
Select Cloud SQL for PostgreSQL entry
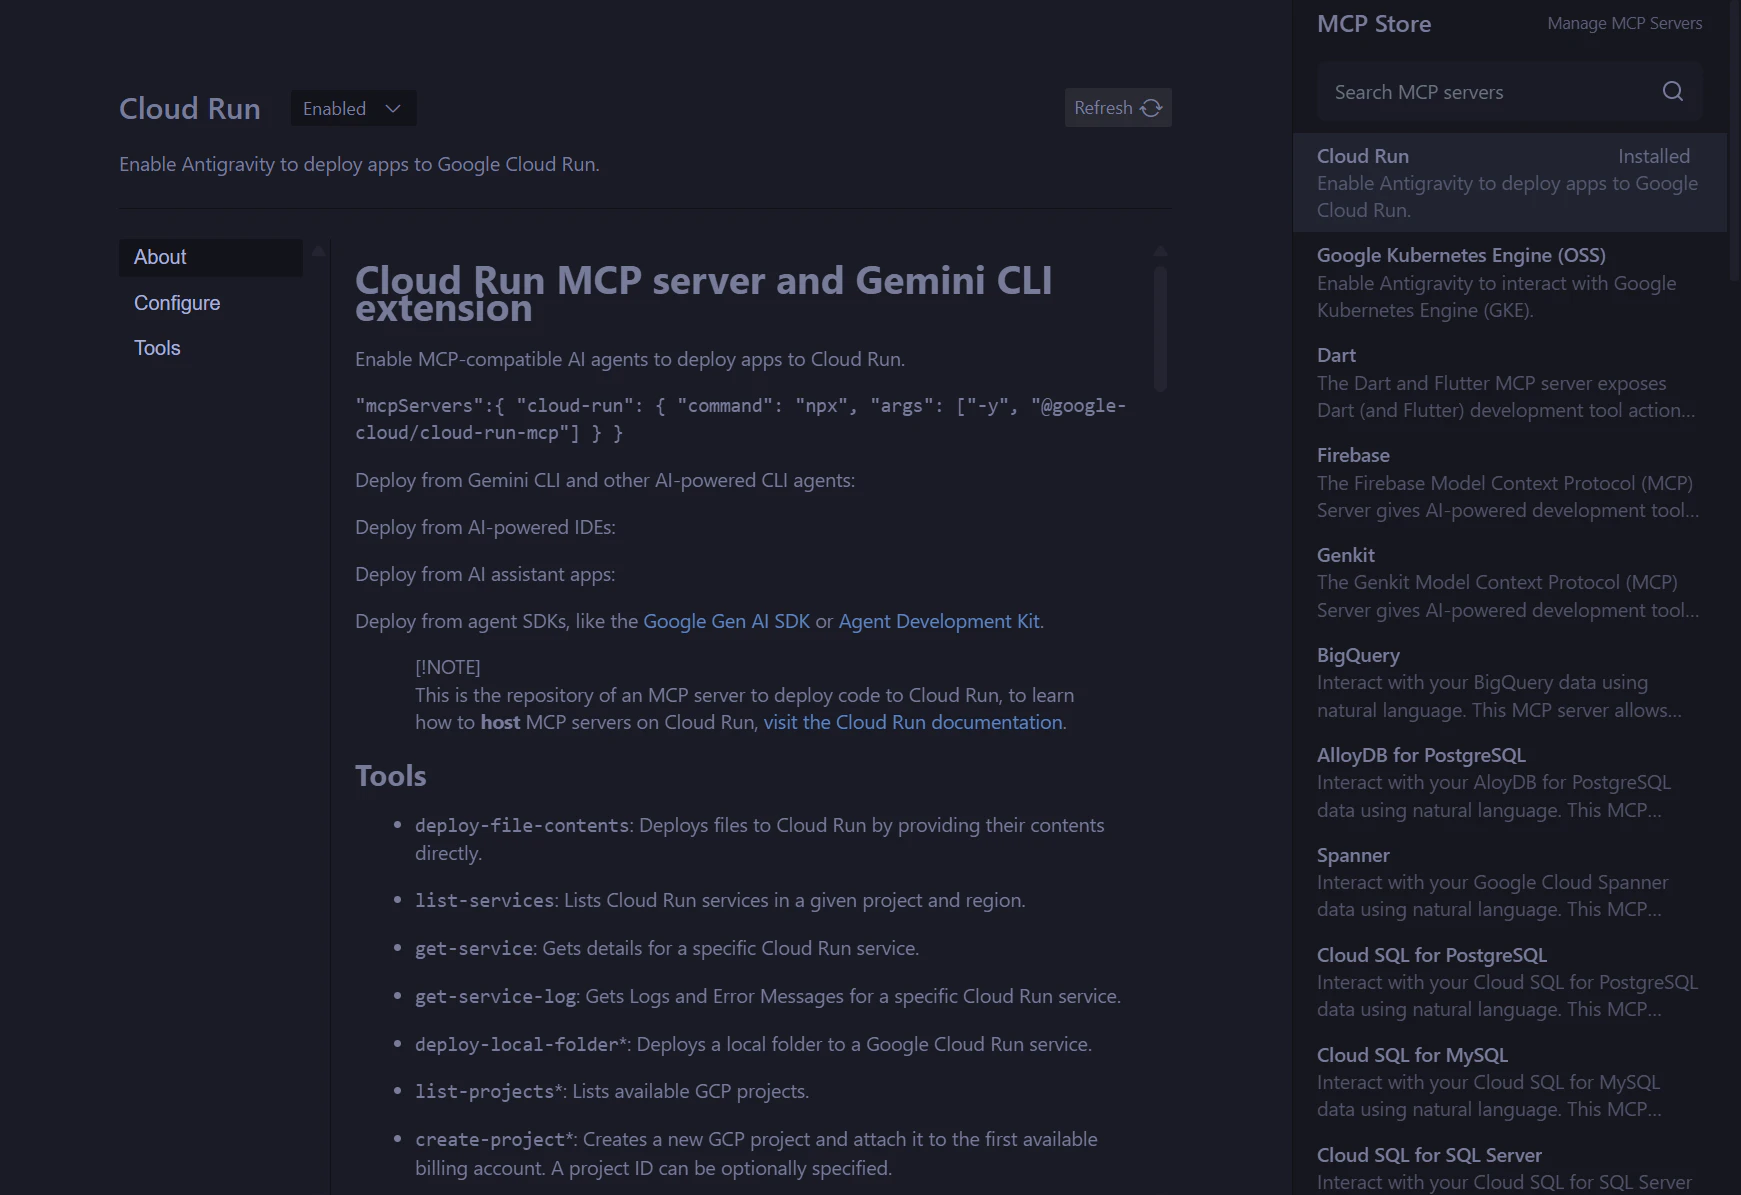[1509, 983]
